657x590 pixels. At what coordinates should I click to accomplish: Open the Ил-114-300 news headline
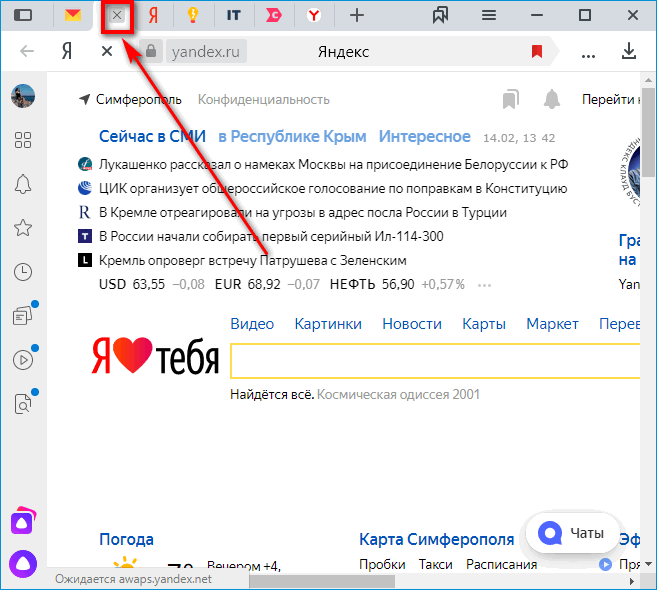pos(271,236)
